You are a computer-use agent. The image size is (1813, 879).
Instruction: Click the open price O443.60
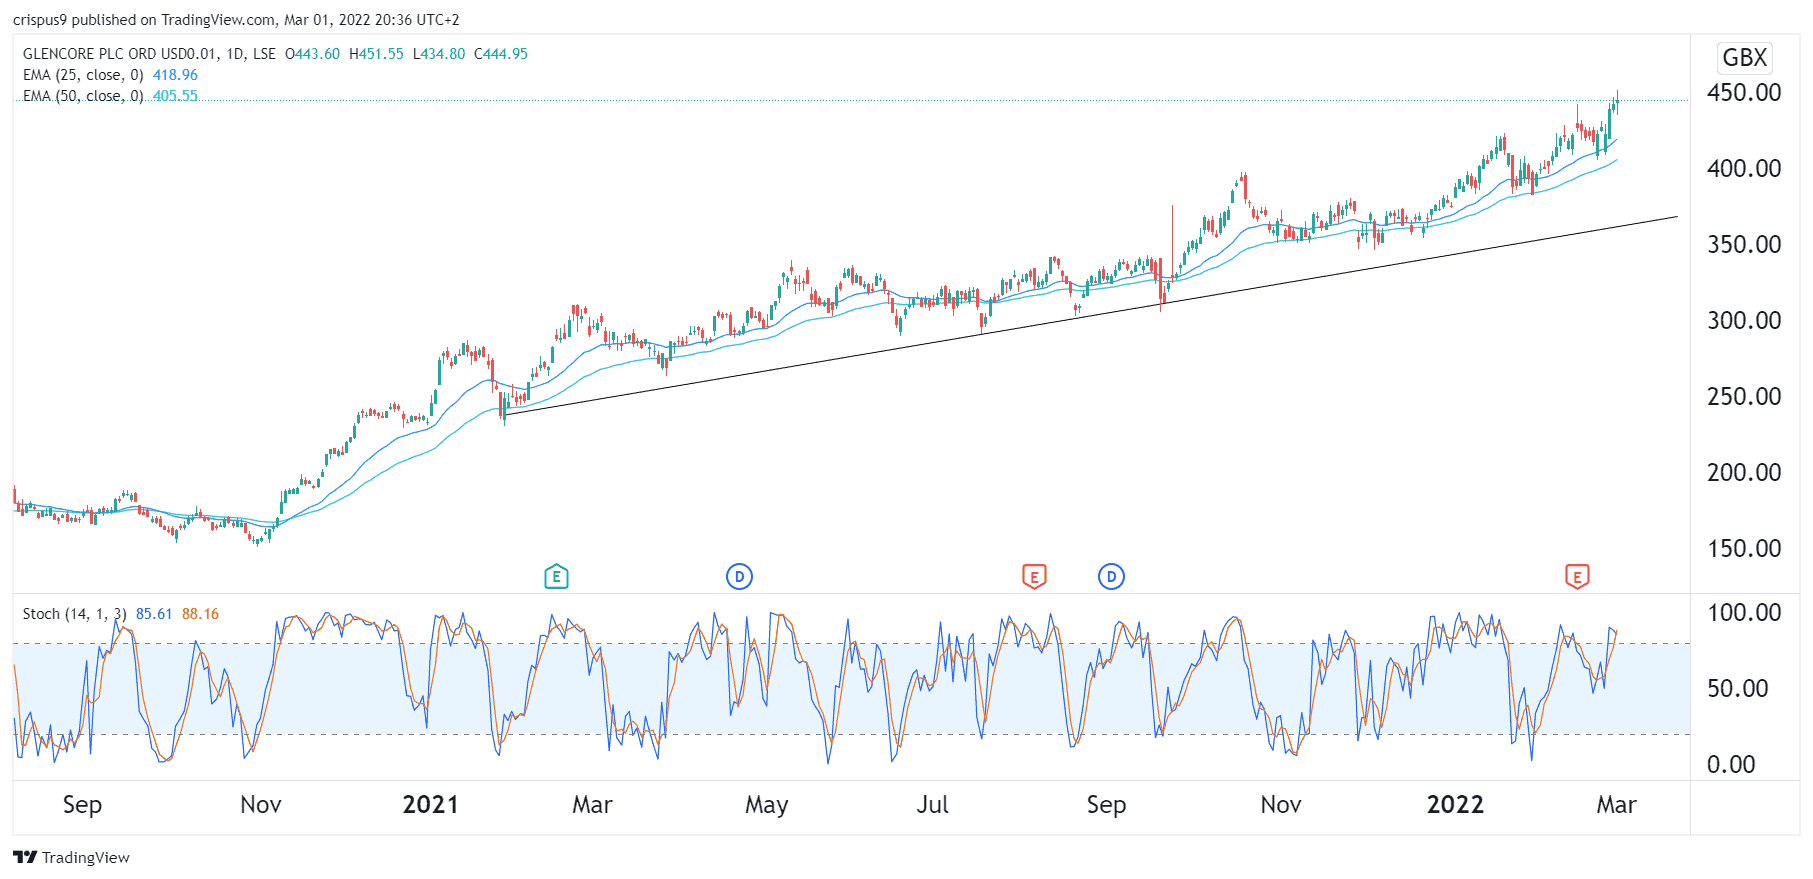point(312,54)
